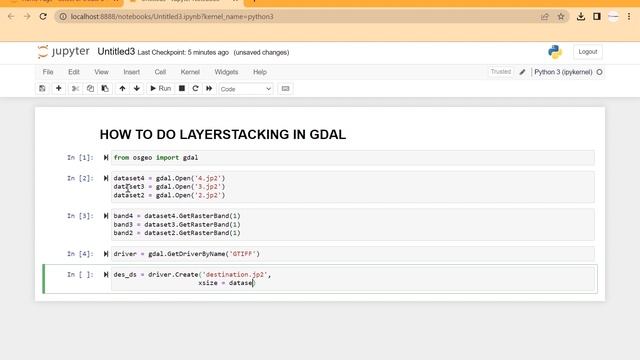Open the cell type Code dropdown
640x360 pixels.
[x=246, y=89]
